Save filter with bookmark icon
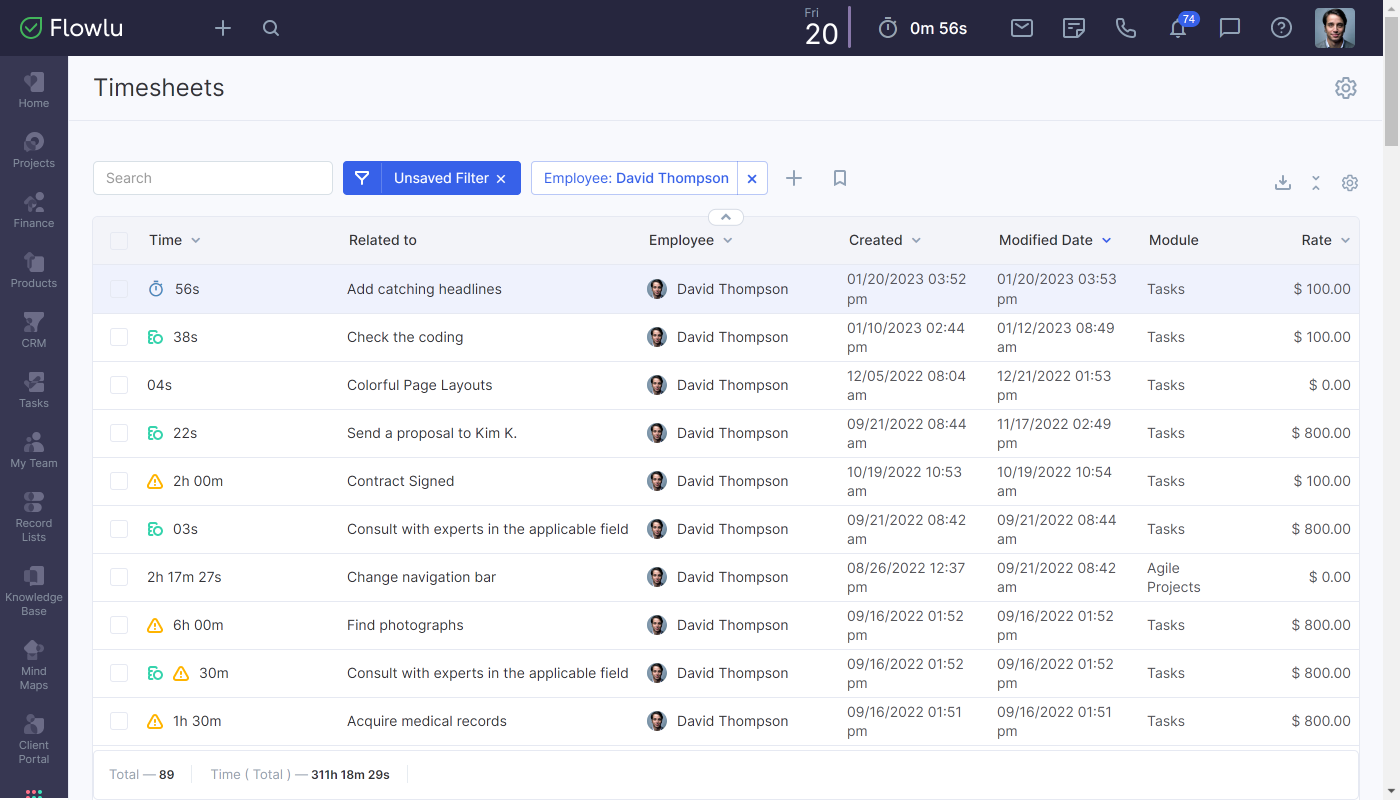 840,178
